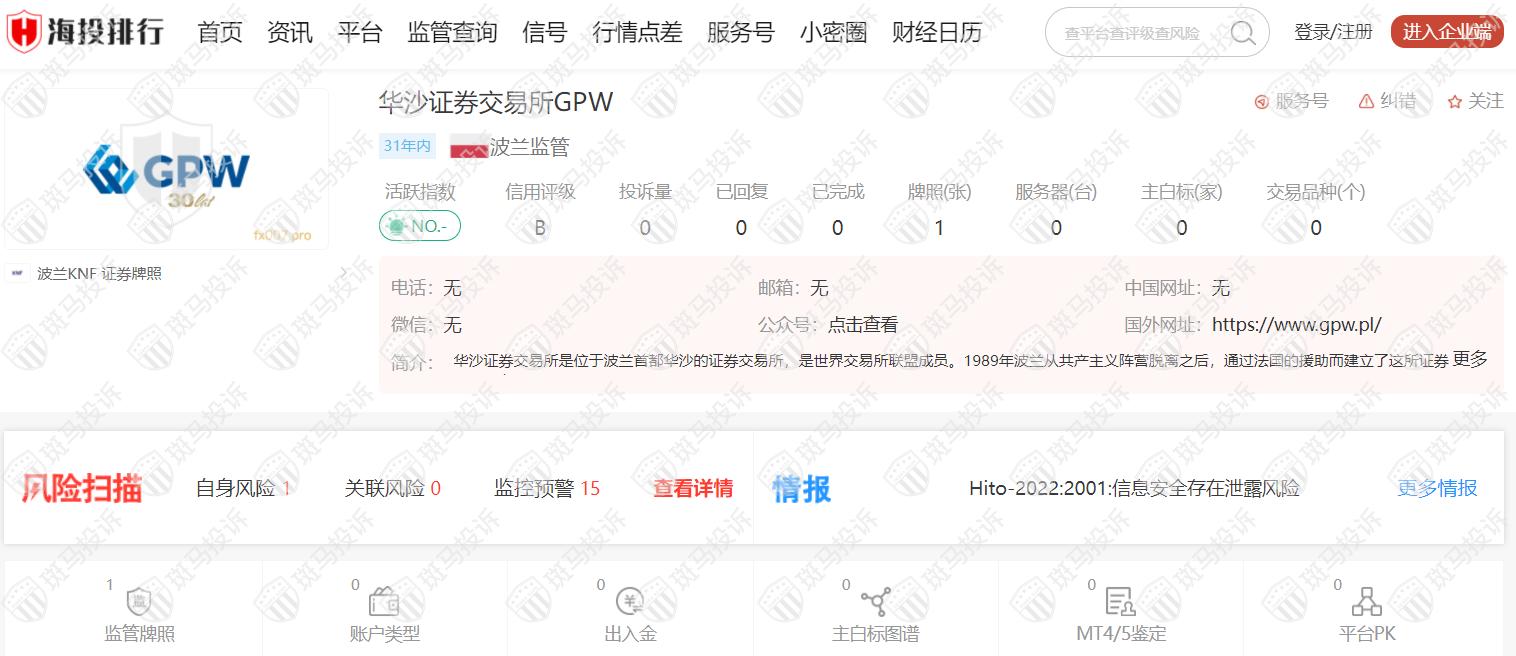Go to 财经日历 in navigation
The image size is (1516, 656).
(x=936, y=33)
